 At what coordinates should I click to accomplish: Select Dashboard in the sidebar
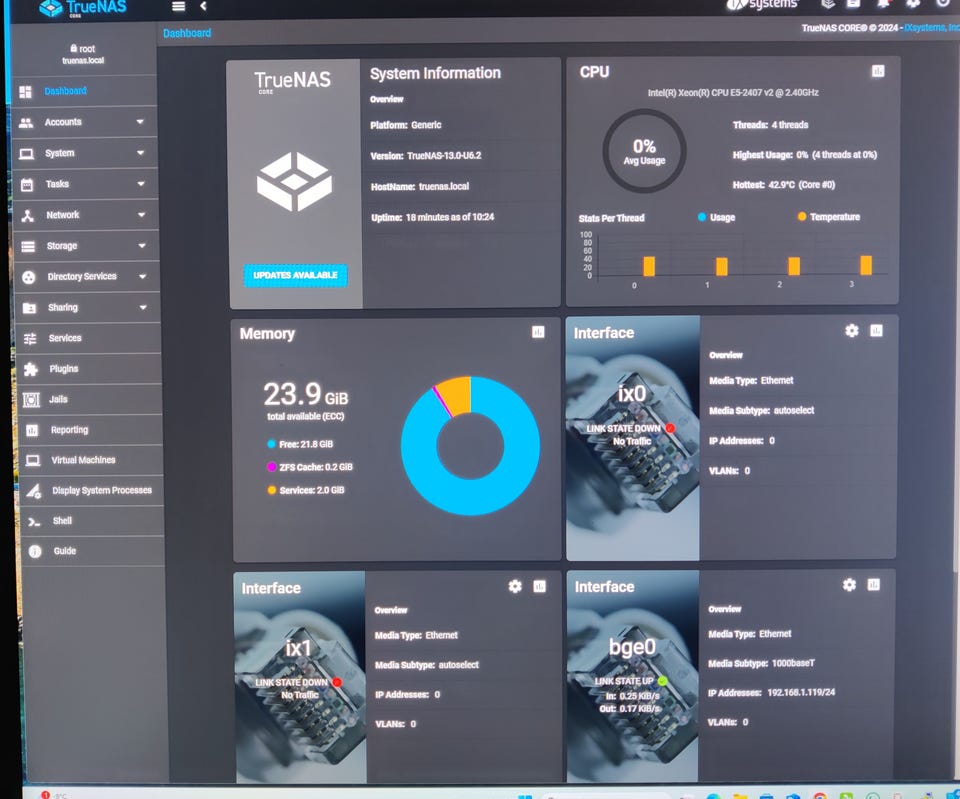[84, 91]
